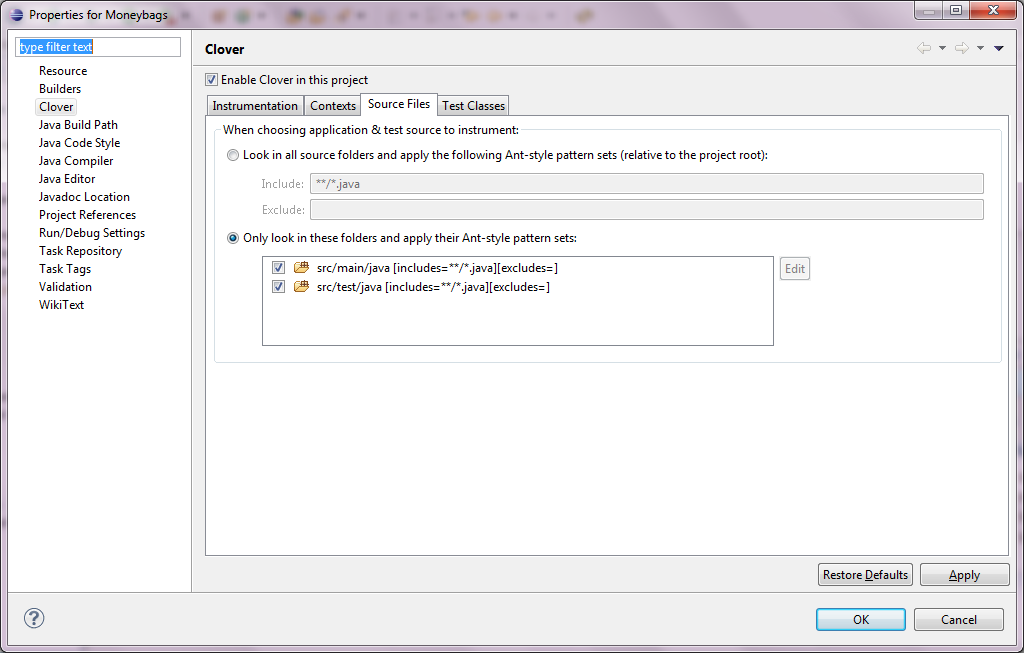
Task: Select Only look in these folders option
Action: pyautogui.click(x=233, y=238)
